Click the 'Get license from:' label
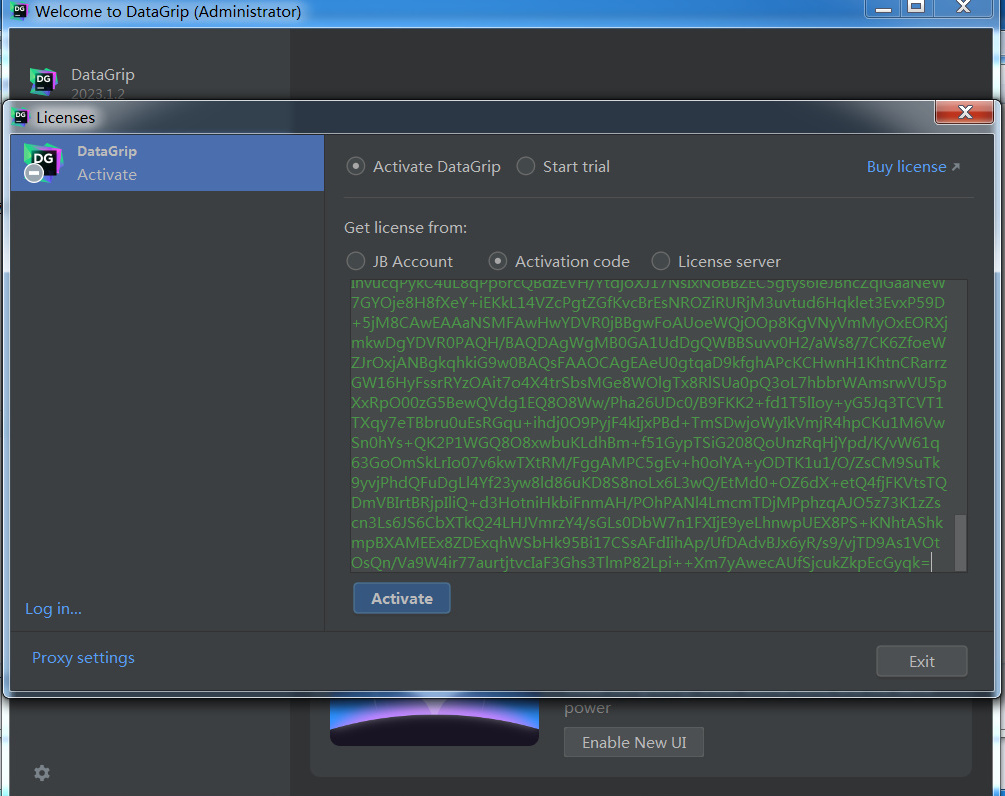Screen dimensions: 1005x796 [406, 228]
